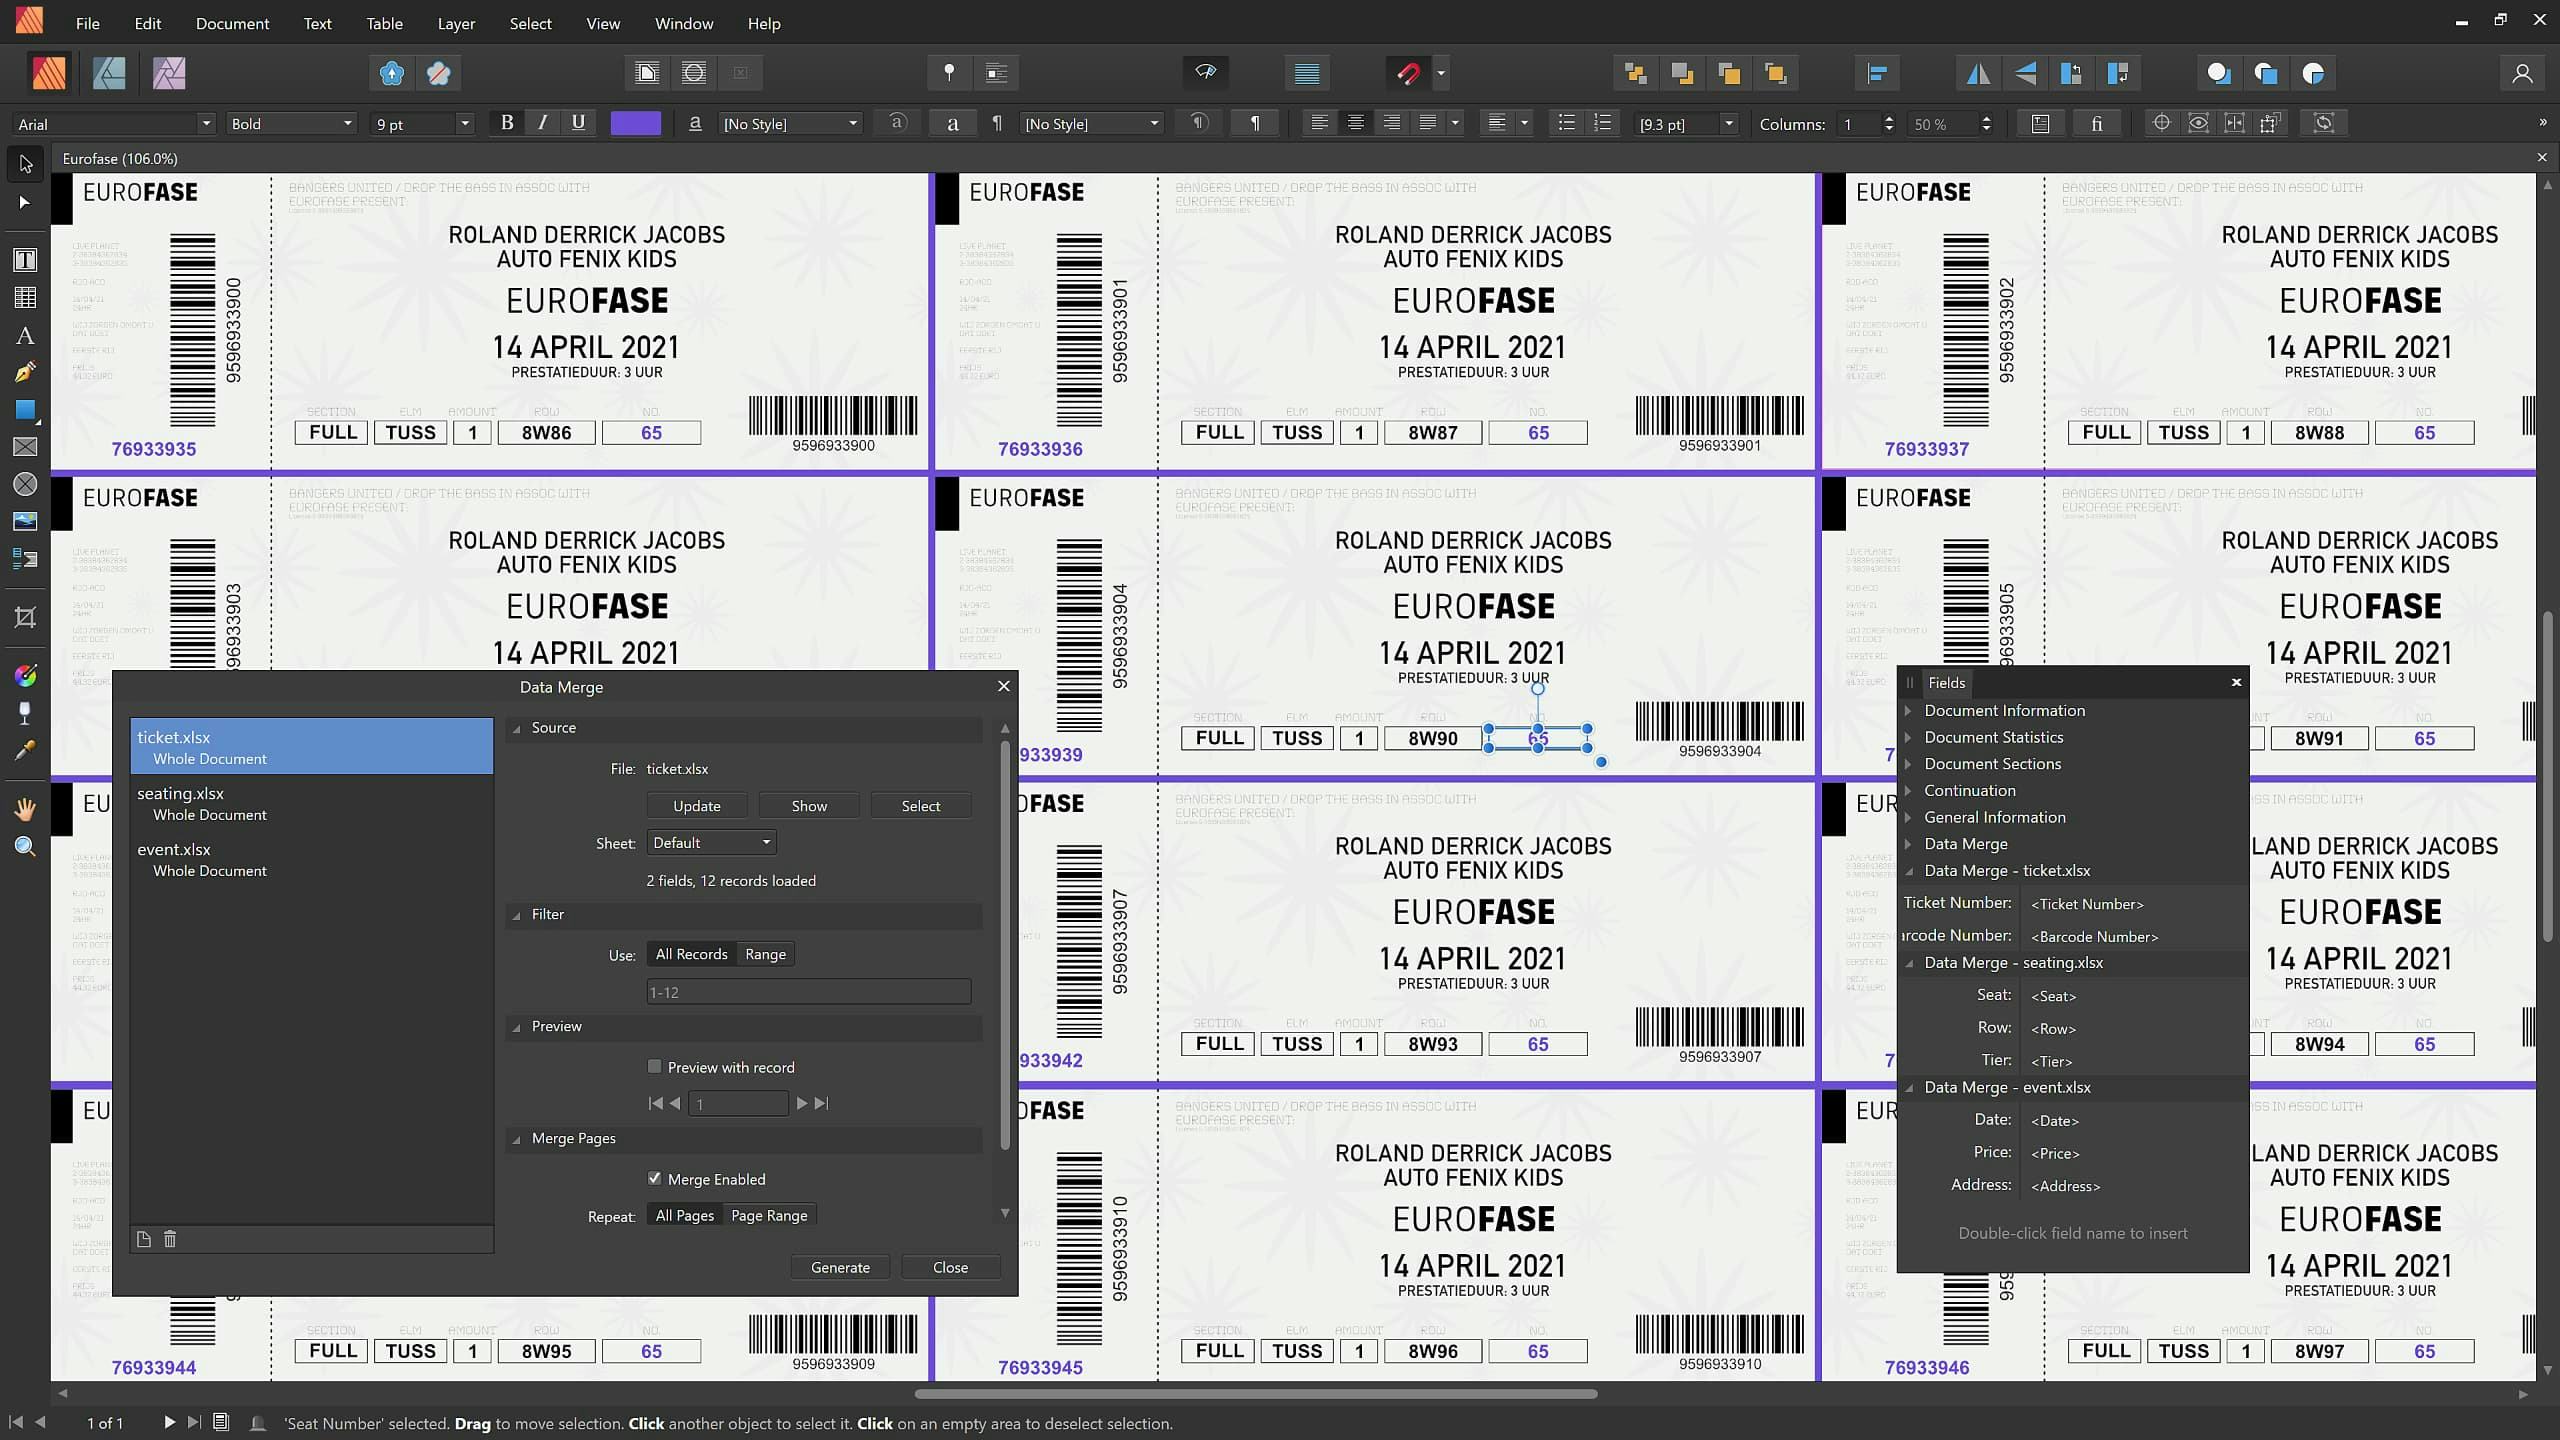Open the Table menu
The image size is (2560, 1440).
tap(384, 23)
